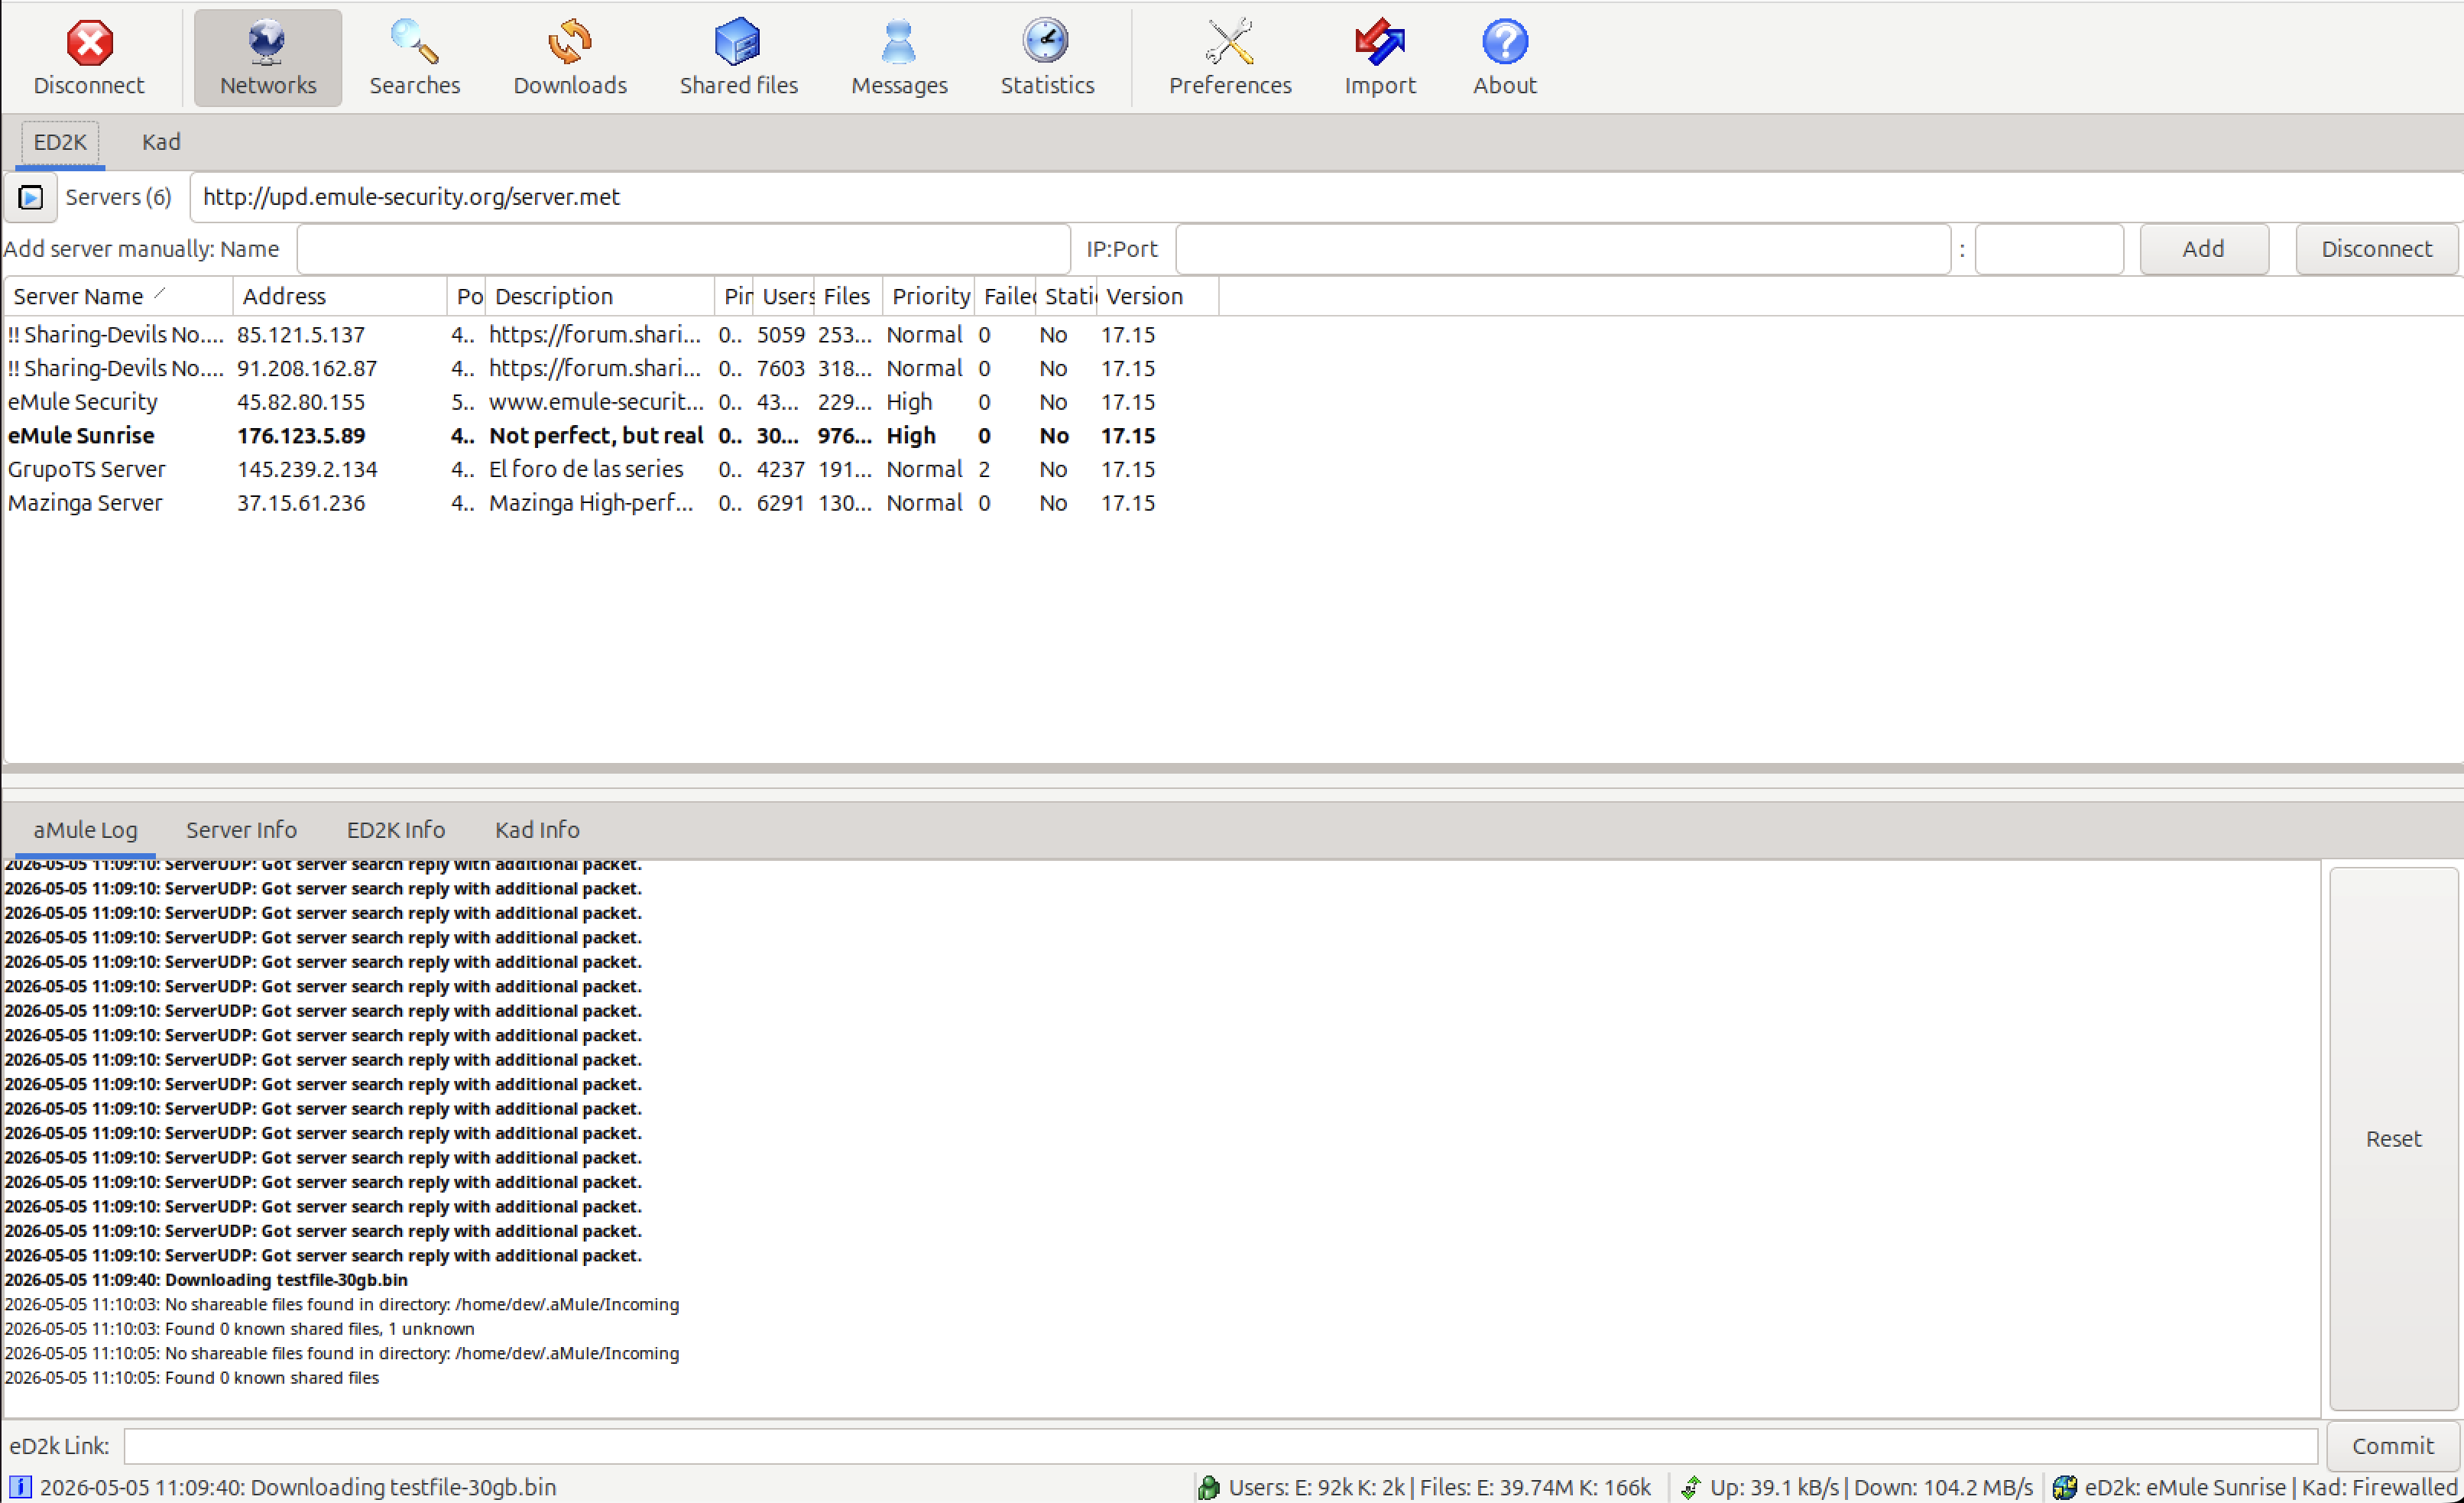Sort by Port column header
Viewport: 2464px width, 1503px height.
[x=467, y=296]
